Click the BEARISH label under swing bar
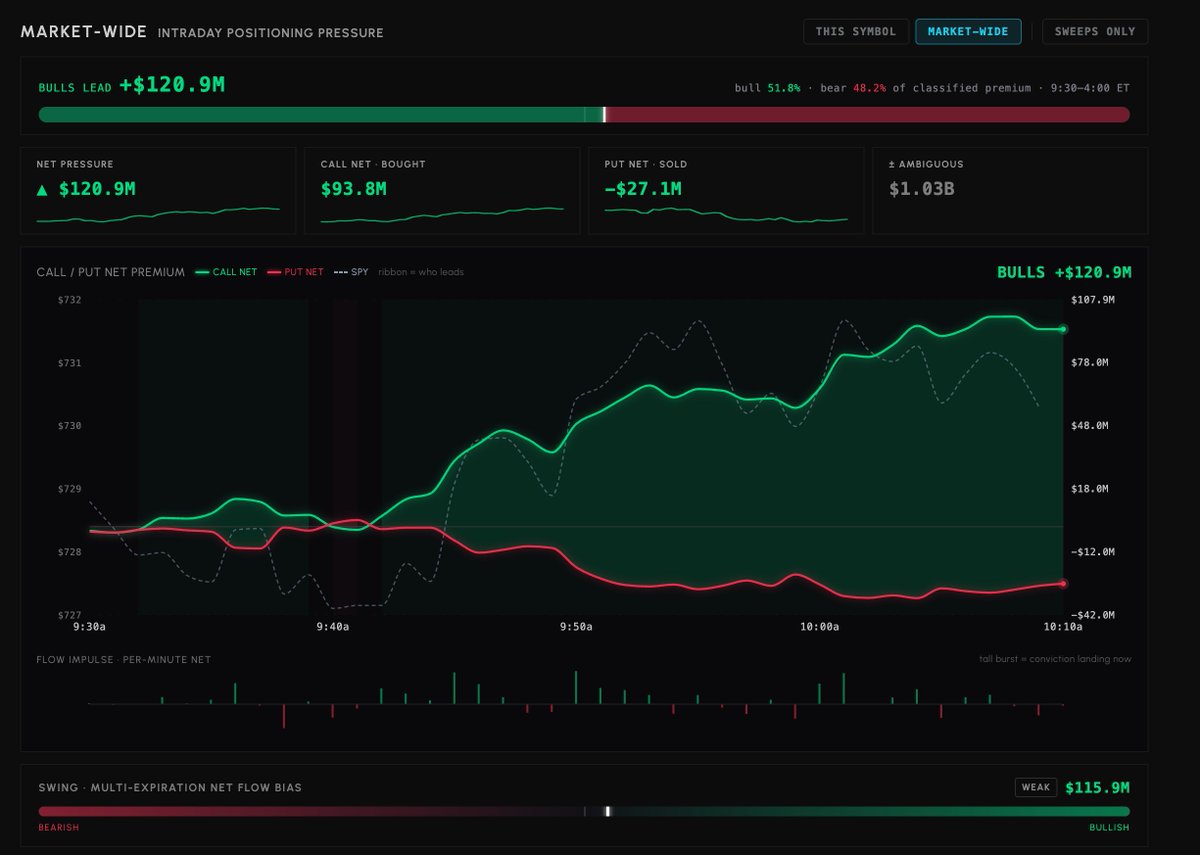The height and width of the screenshot is (855, 1200). coord(58,828)
